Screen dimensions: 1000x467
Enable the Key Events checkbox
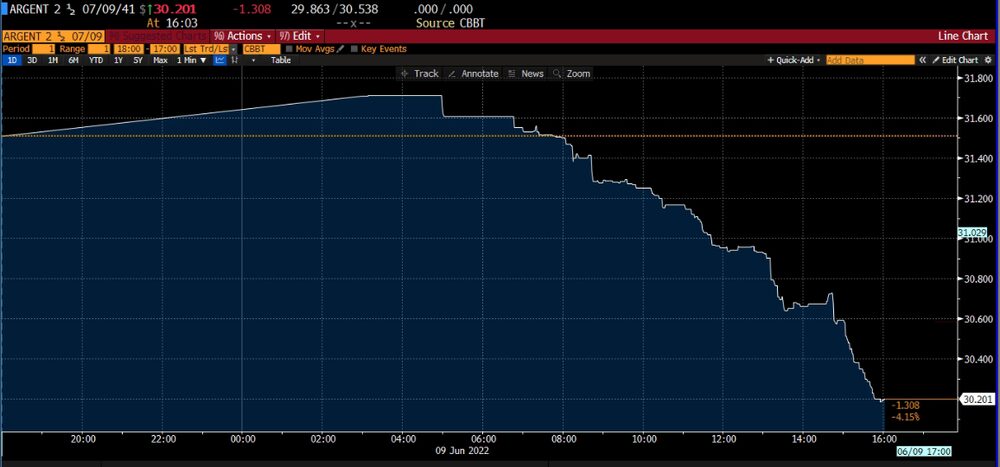[354, 48]
